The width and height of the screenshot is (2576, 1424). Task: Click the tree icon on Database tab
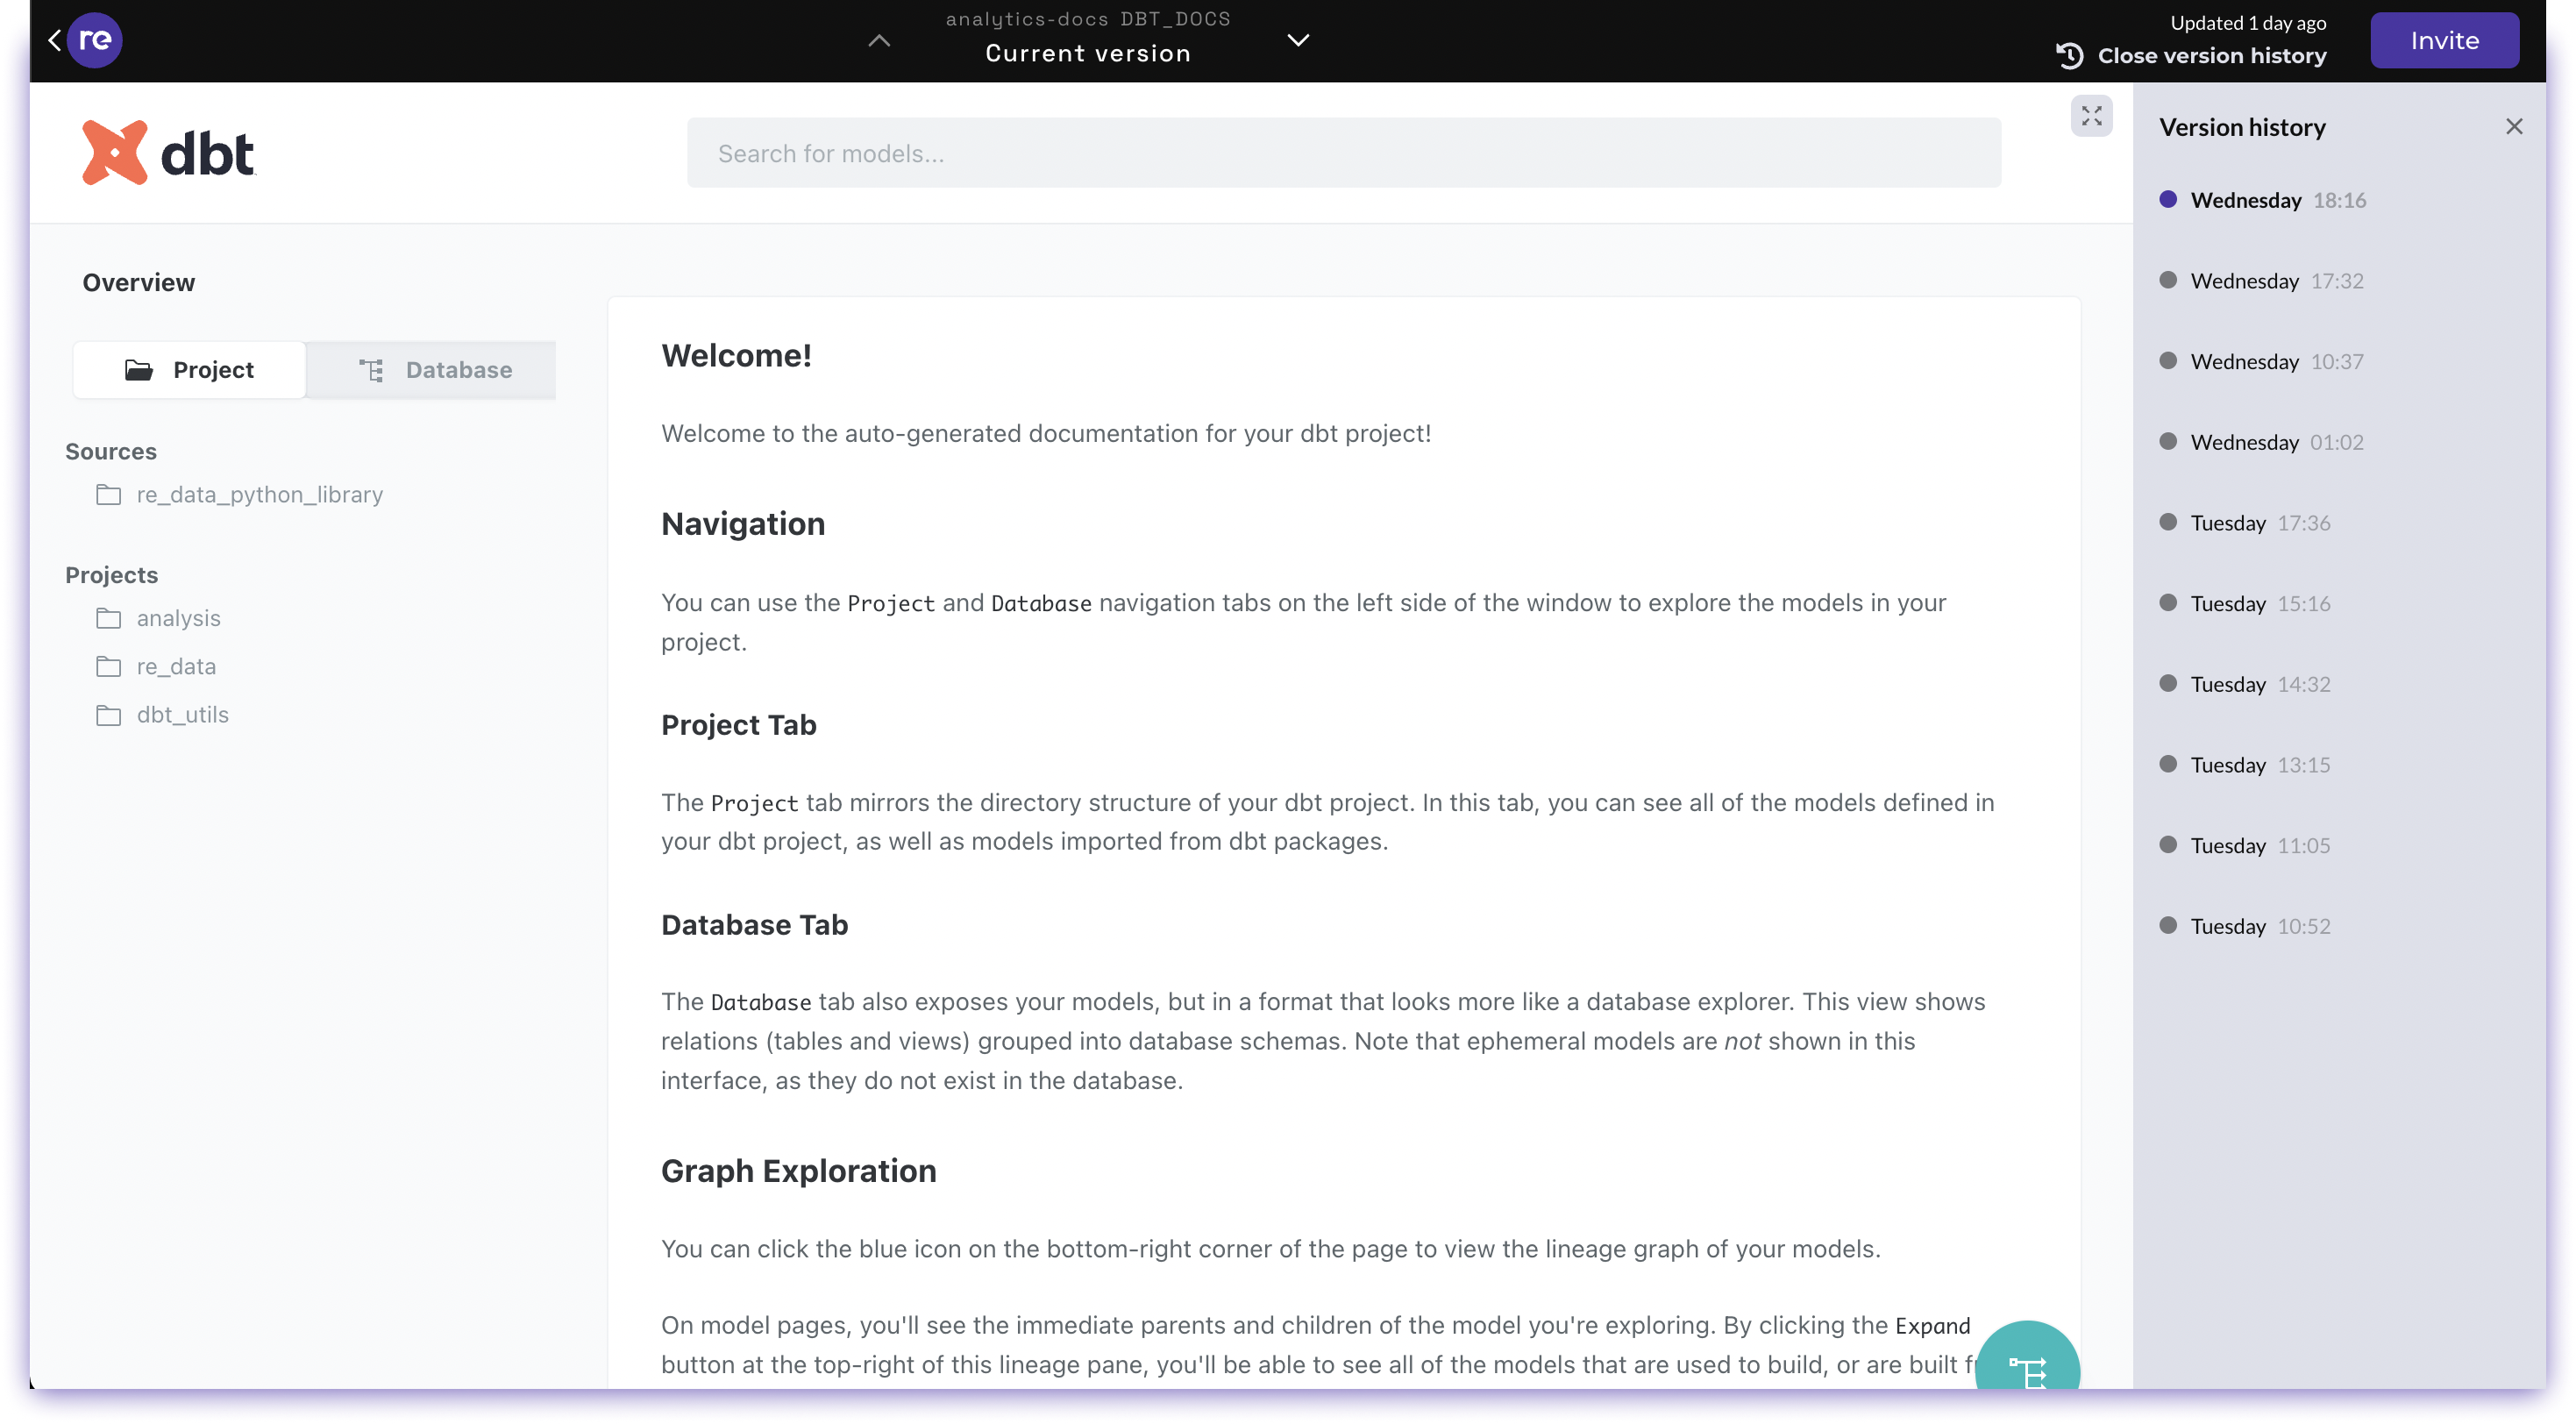coord(371,370)
